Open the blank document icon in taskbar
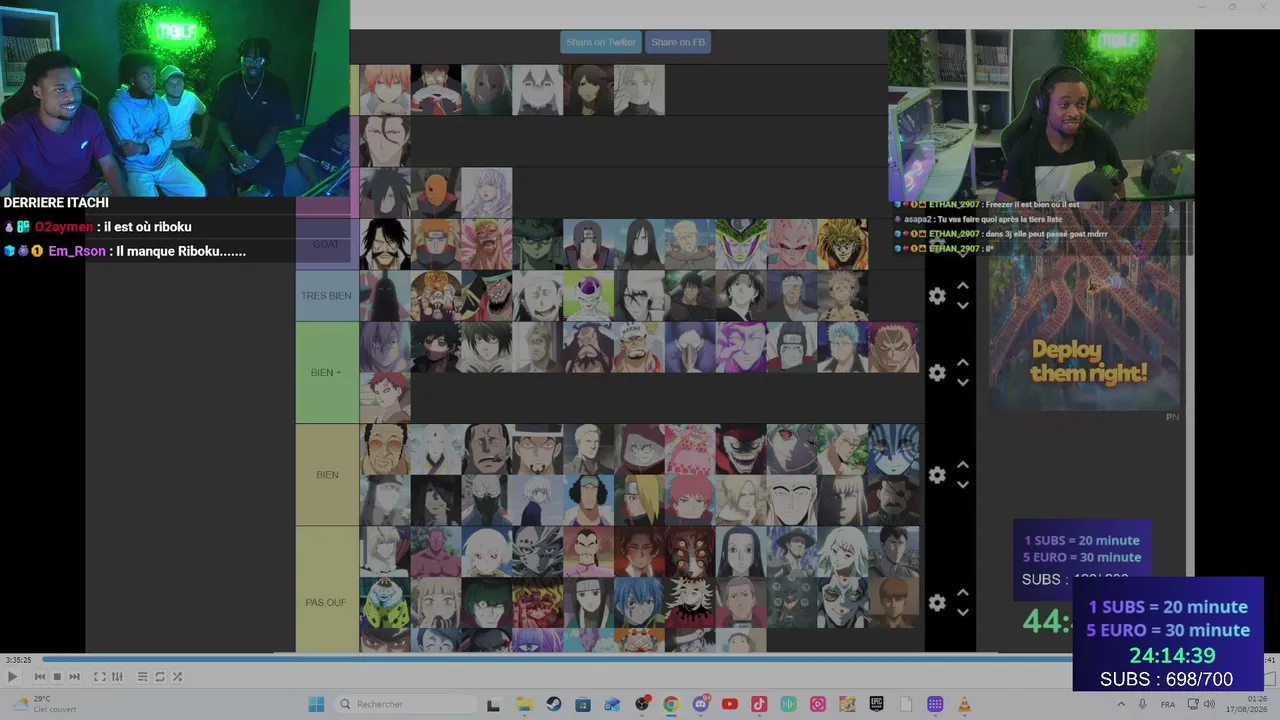This screenshot has width=1280, height=720. [906, 704]
